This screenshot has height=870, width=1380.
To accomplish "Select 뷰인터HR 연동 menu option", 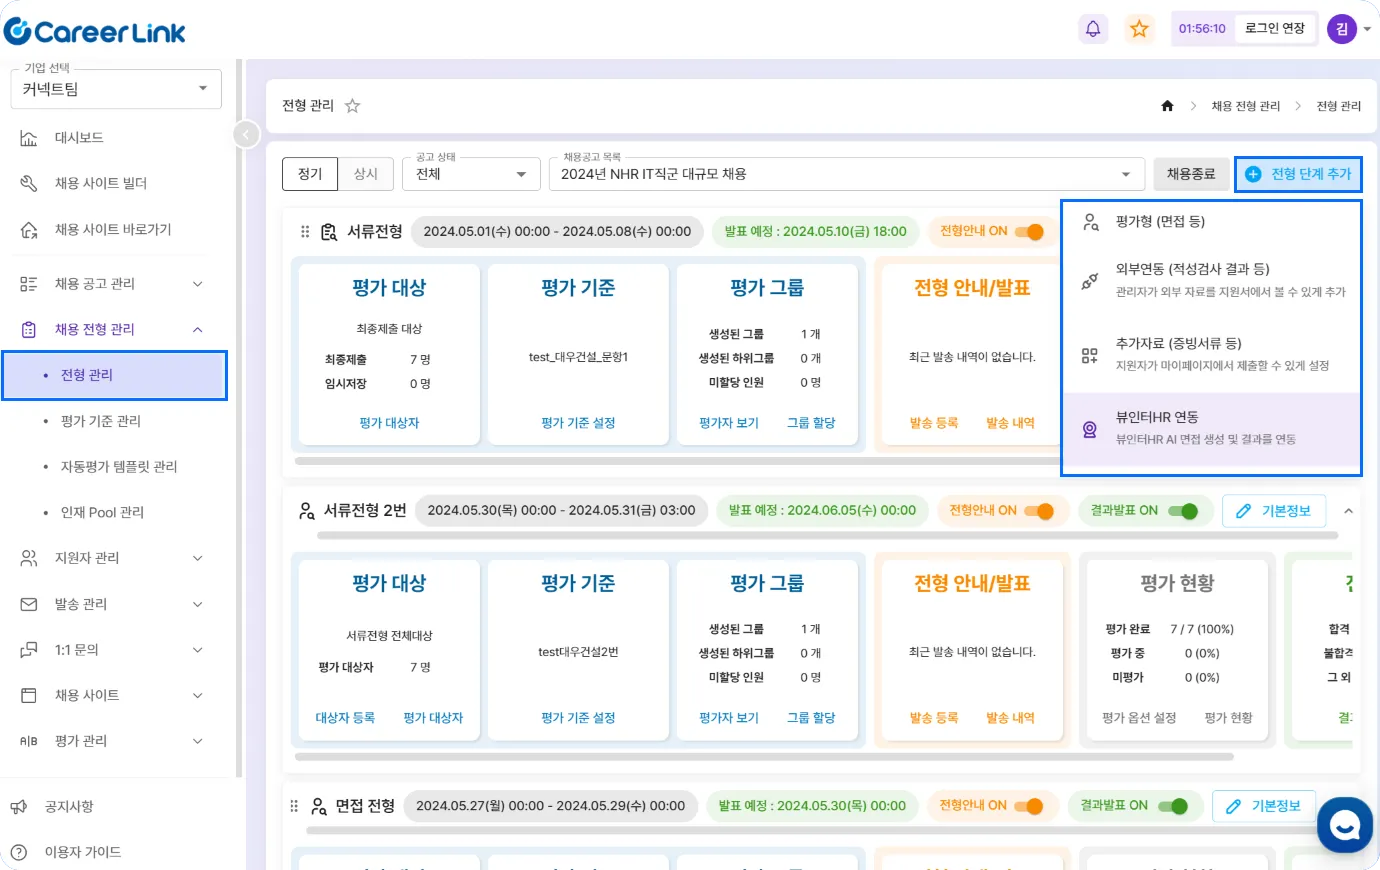I will coord(1210,427).
